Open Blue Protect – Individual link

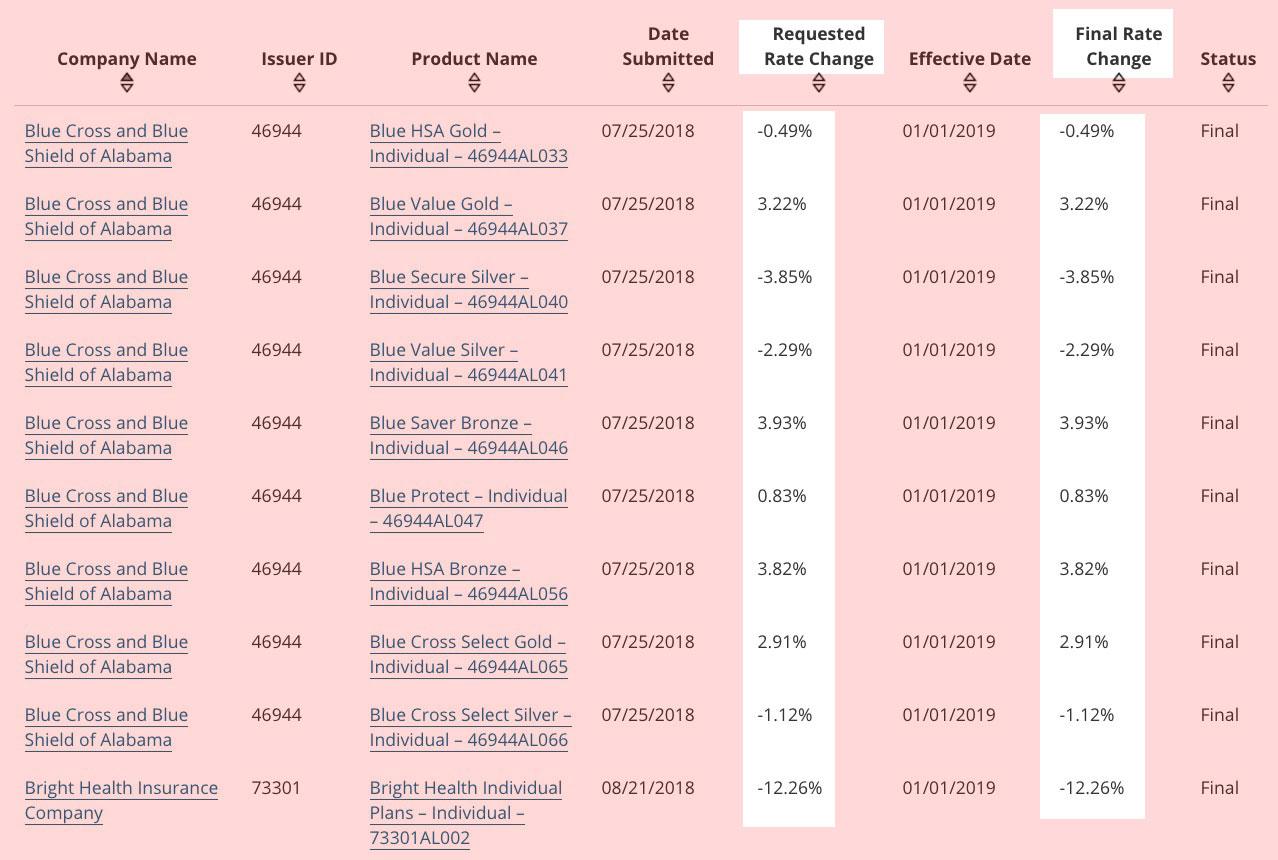468,508
